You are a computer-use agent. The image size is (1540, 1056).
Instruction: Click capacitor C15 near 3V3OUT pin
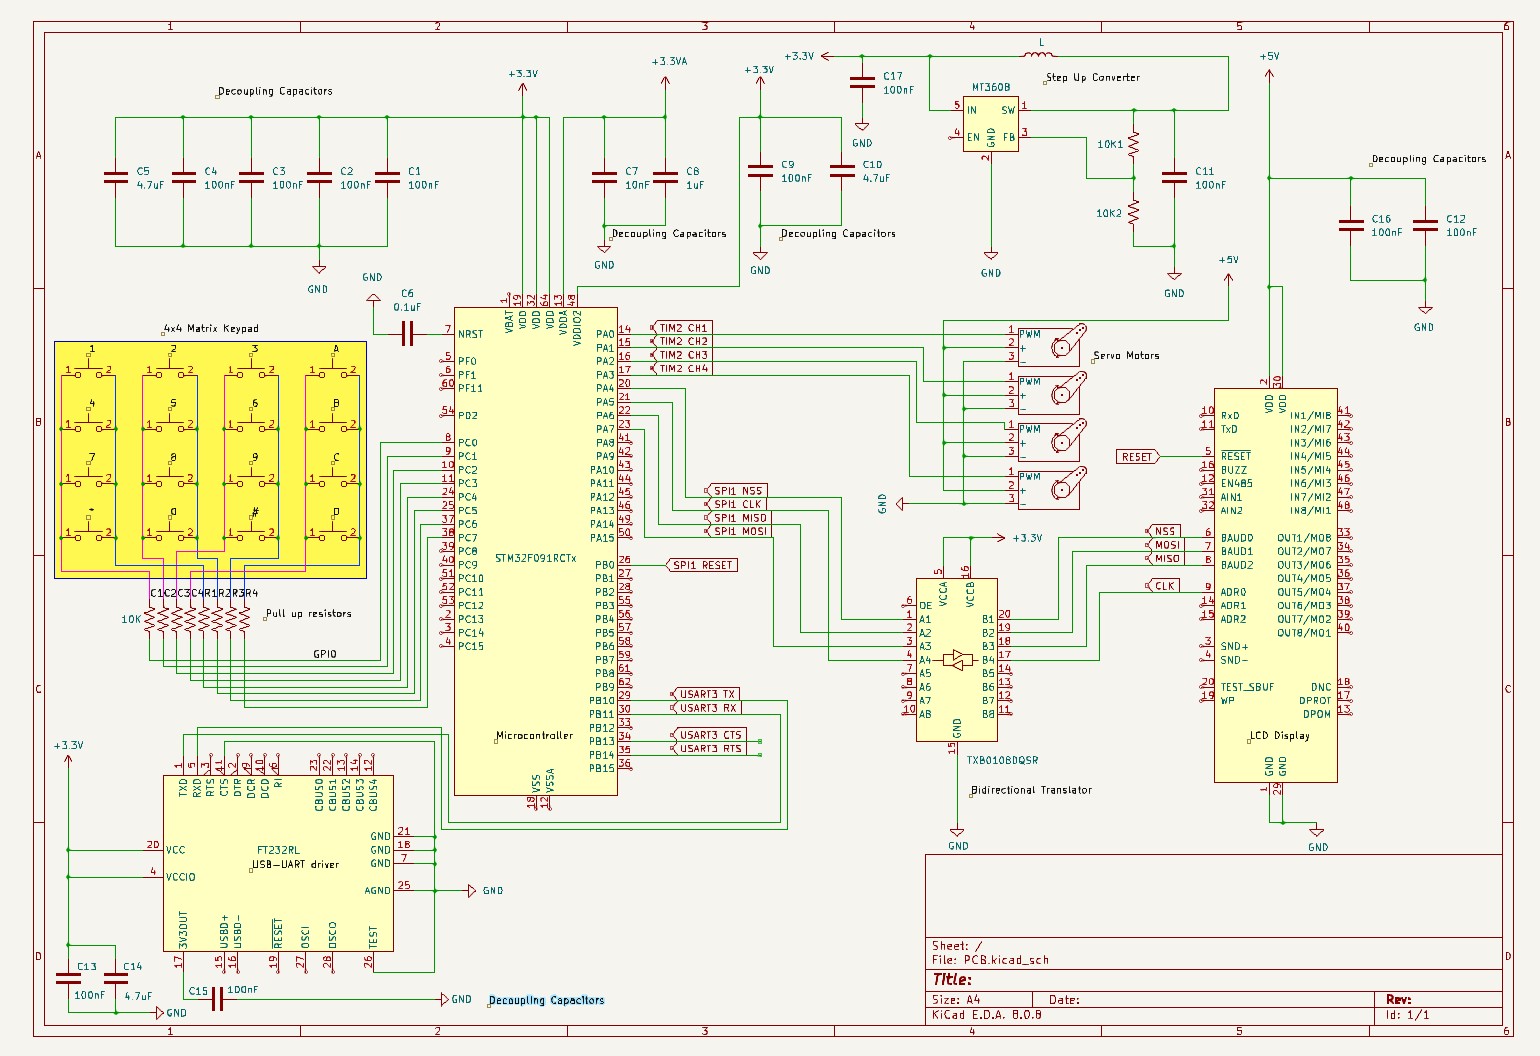(217, 998)
